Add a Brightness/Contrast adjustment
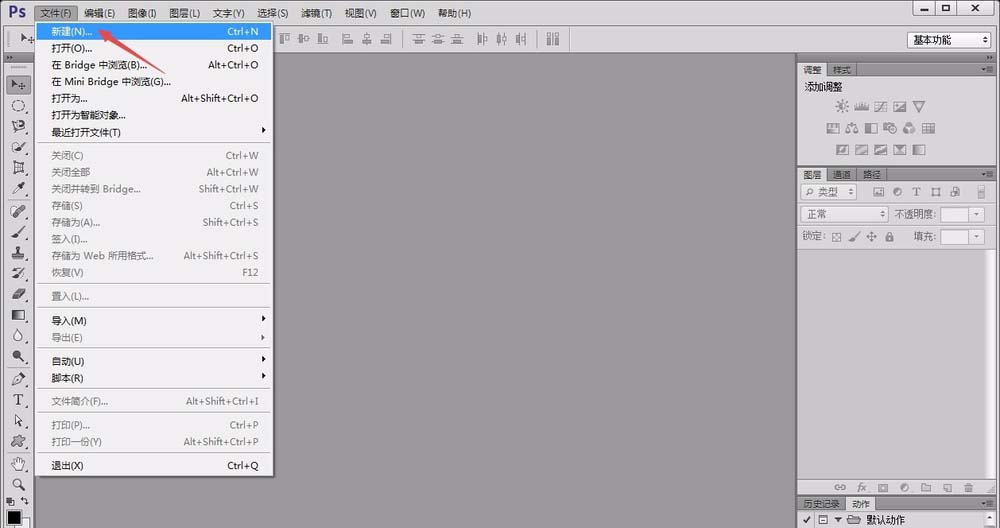This screenshot has width=1000, height=528. pos(842,106)
